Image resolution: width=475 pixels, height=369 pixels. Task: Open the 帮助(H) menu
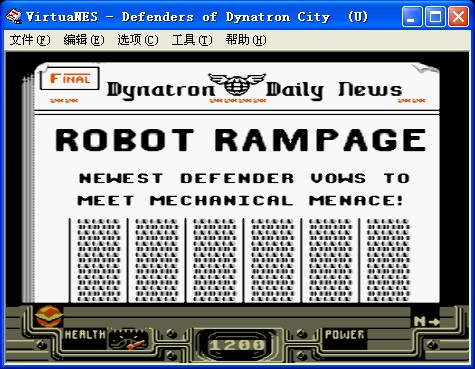coord(246,40)
